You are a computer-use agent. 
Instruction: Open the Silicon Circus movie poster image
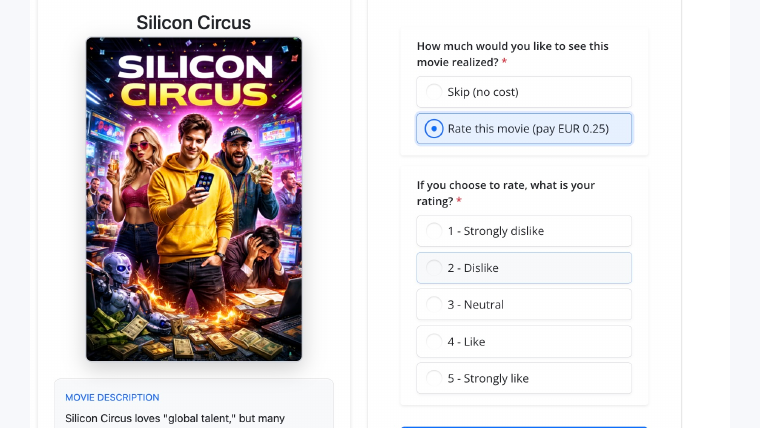tap(194, 199)
